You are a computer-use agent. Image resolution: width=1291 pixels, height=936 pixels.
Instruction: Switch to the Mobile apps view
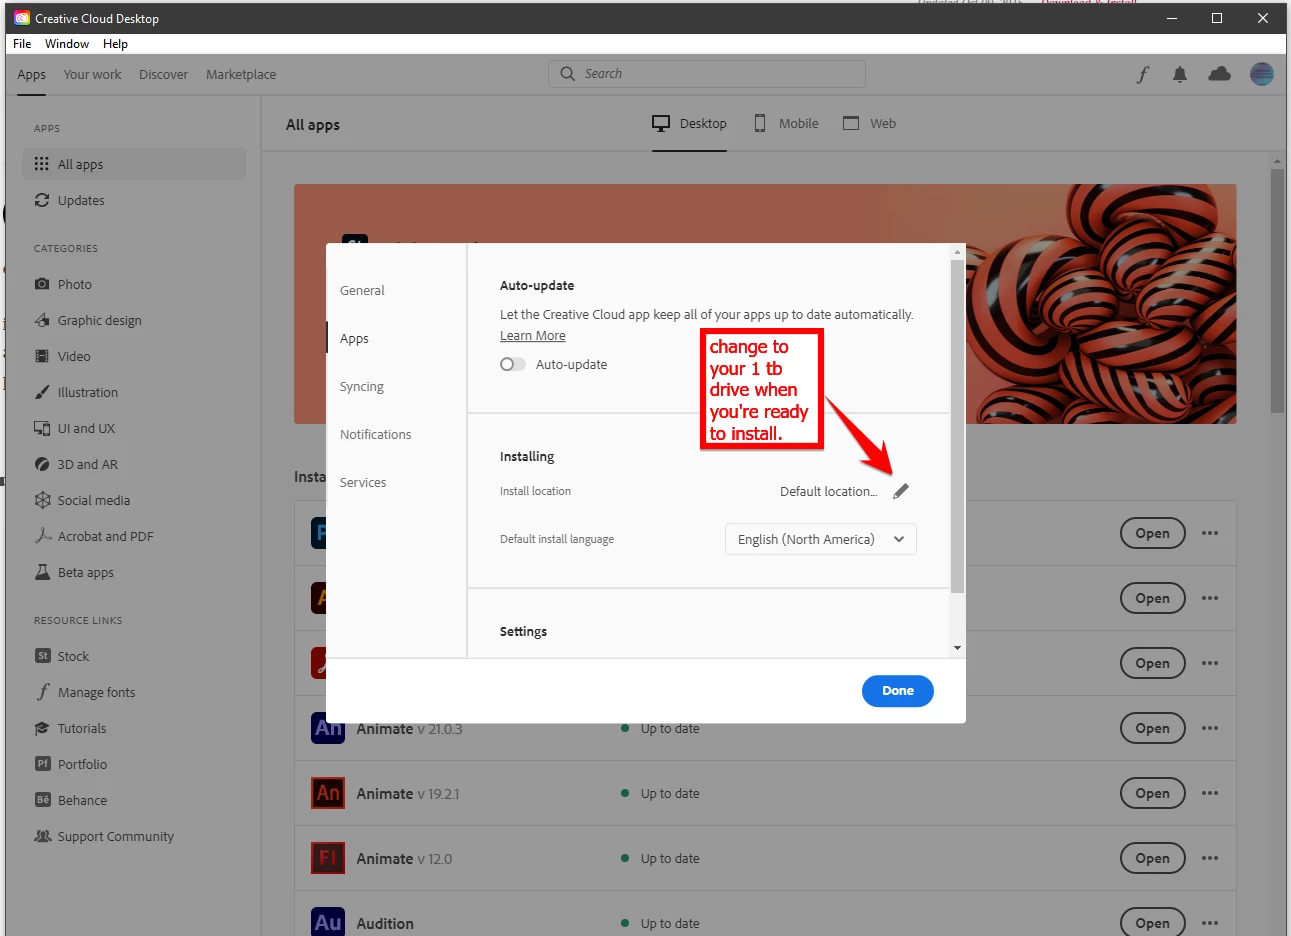coord(786,124)
